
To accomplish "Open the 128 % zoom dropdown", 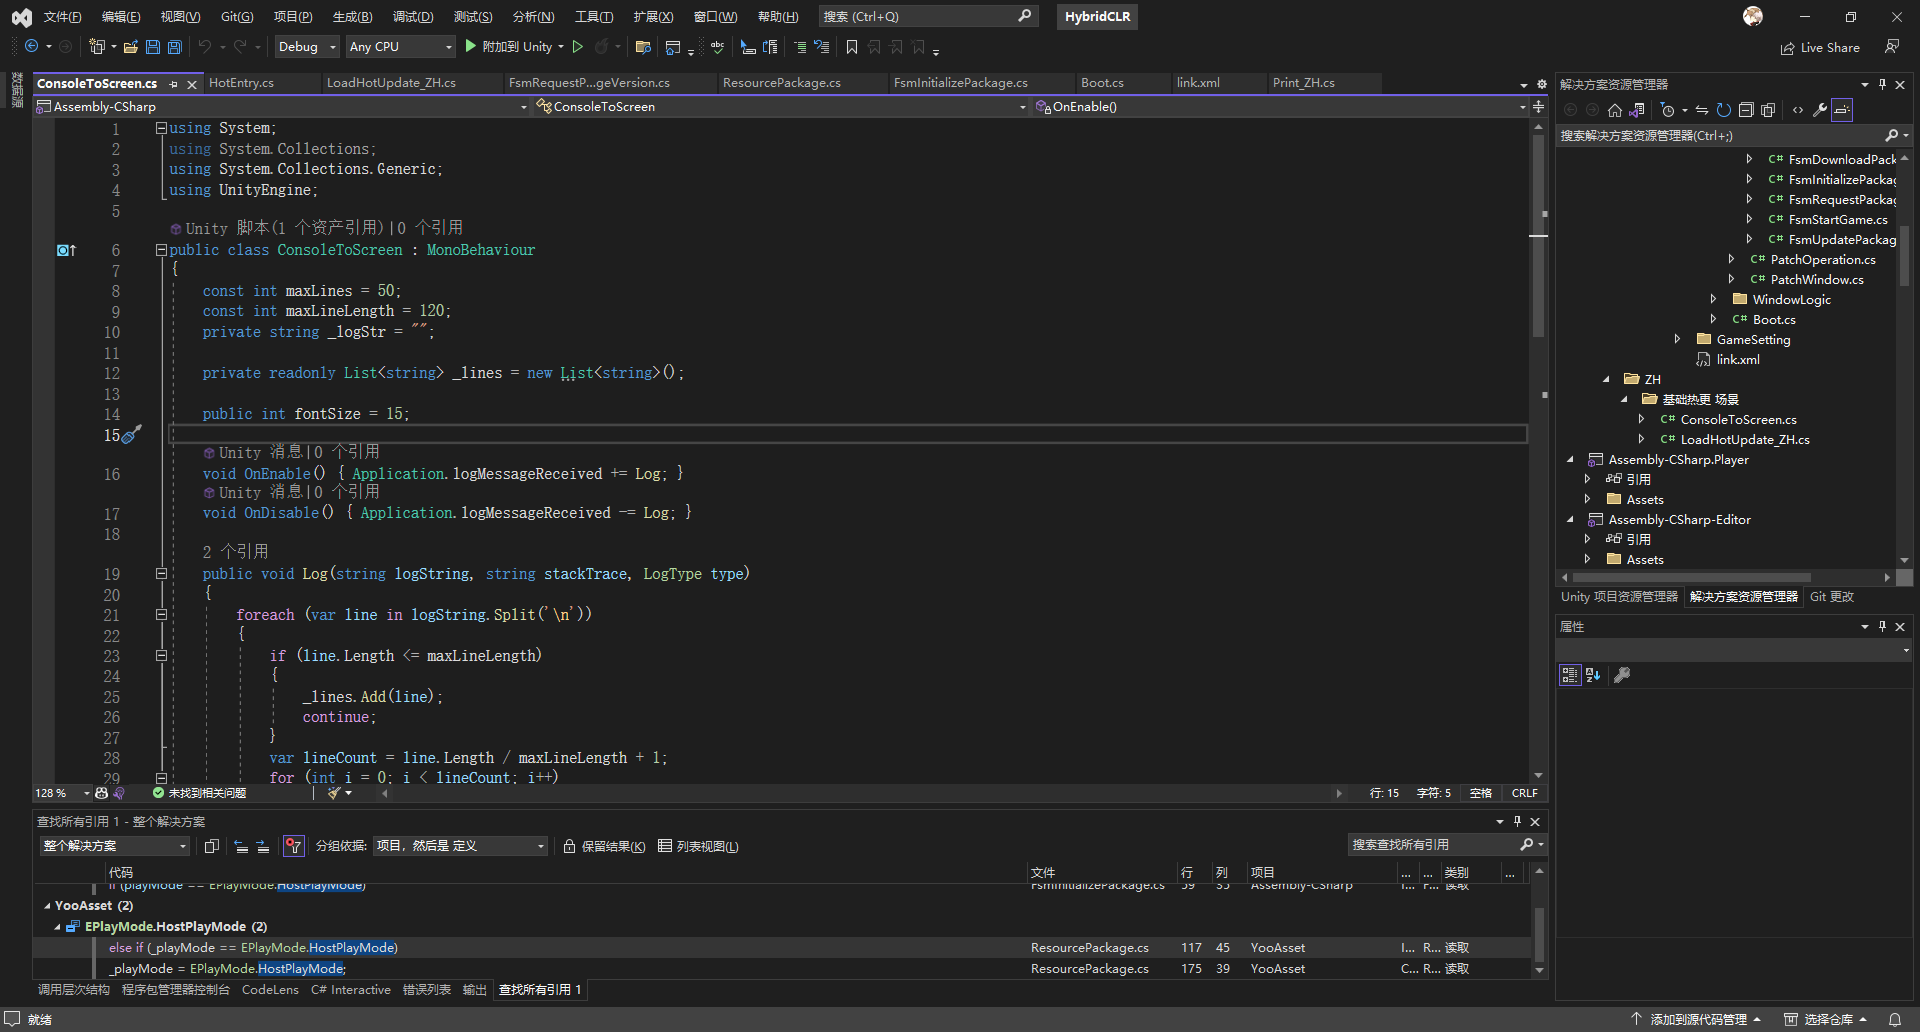I will pos(62,793).
